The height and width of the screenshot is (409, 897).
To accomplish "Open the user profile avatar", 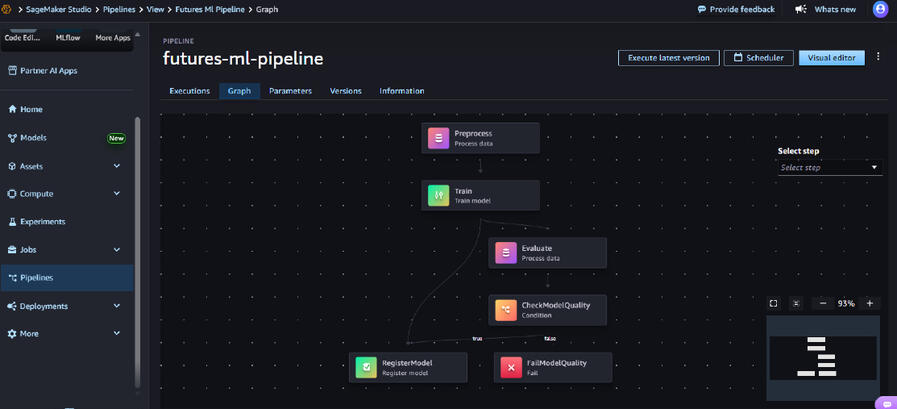I will (880, 9).
